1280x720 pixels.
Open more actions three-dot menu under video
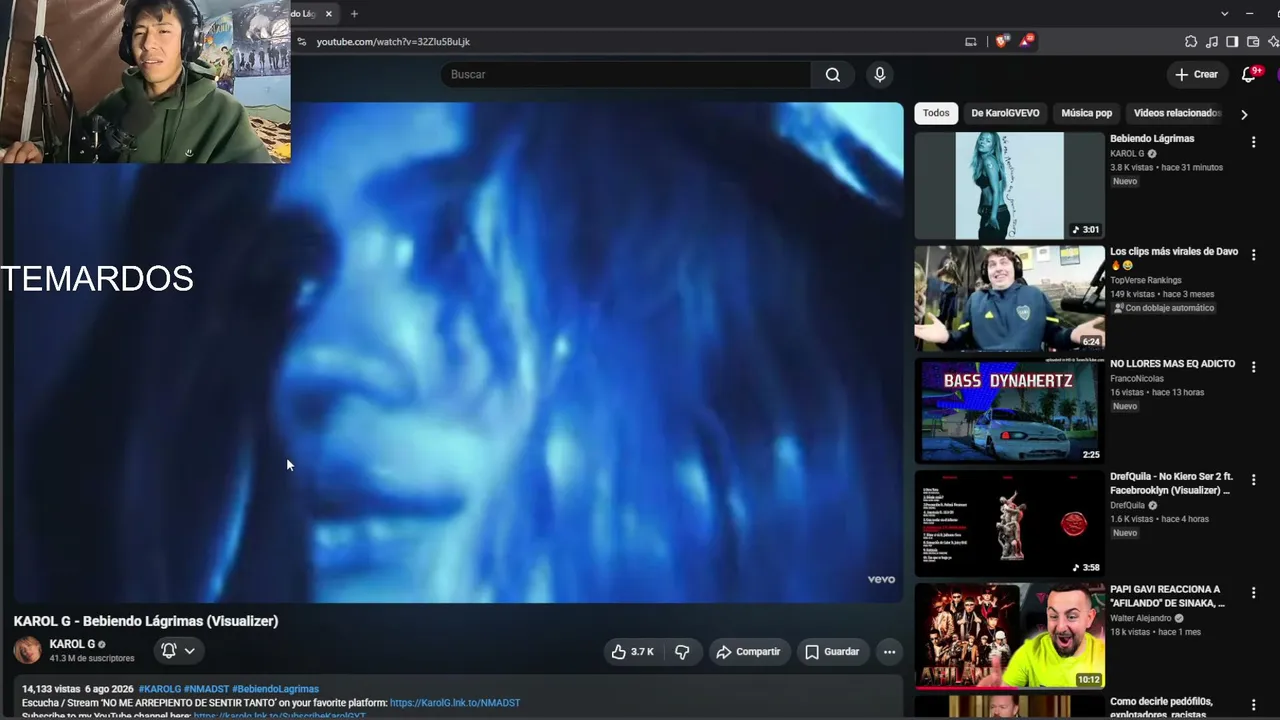(889, 652)
